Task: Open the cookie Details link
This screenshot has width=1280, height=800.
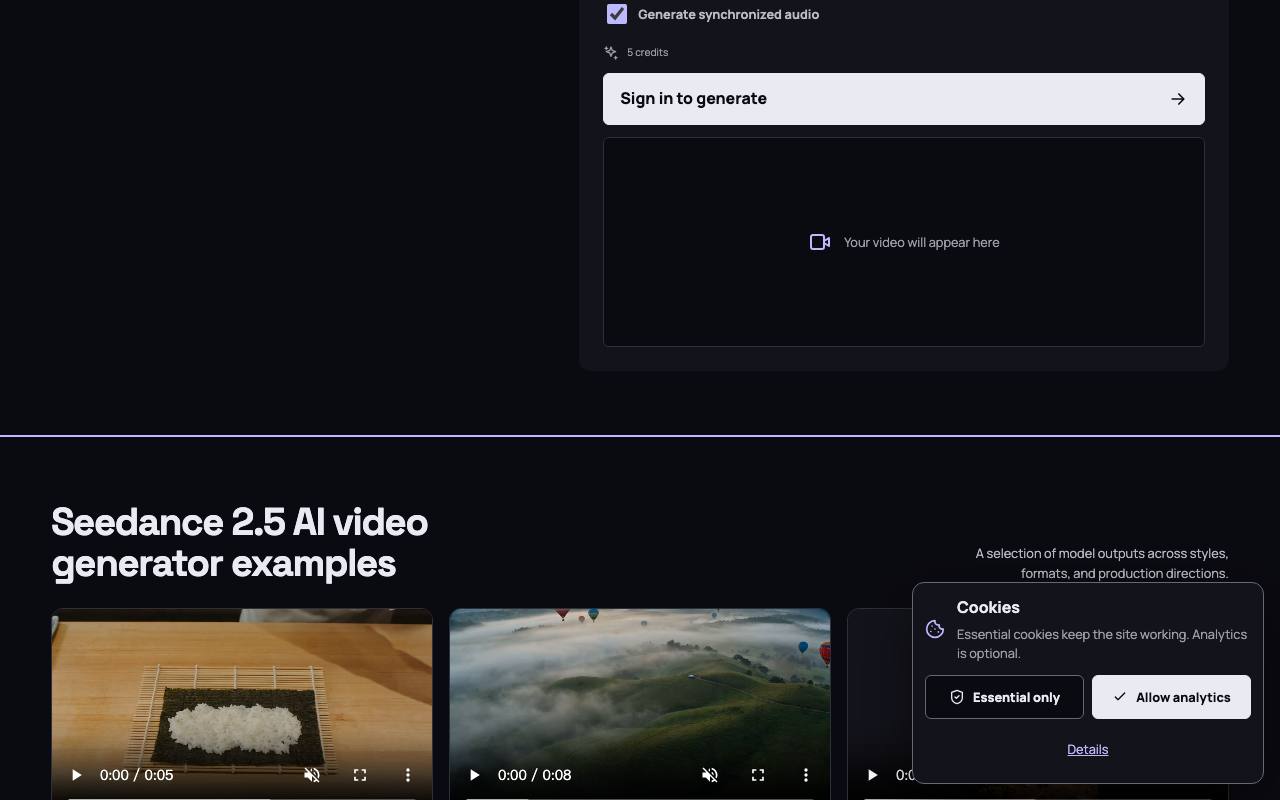Action: 1088,749
